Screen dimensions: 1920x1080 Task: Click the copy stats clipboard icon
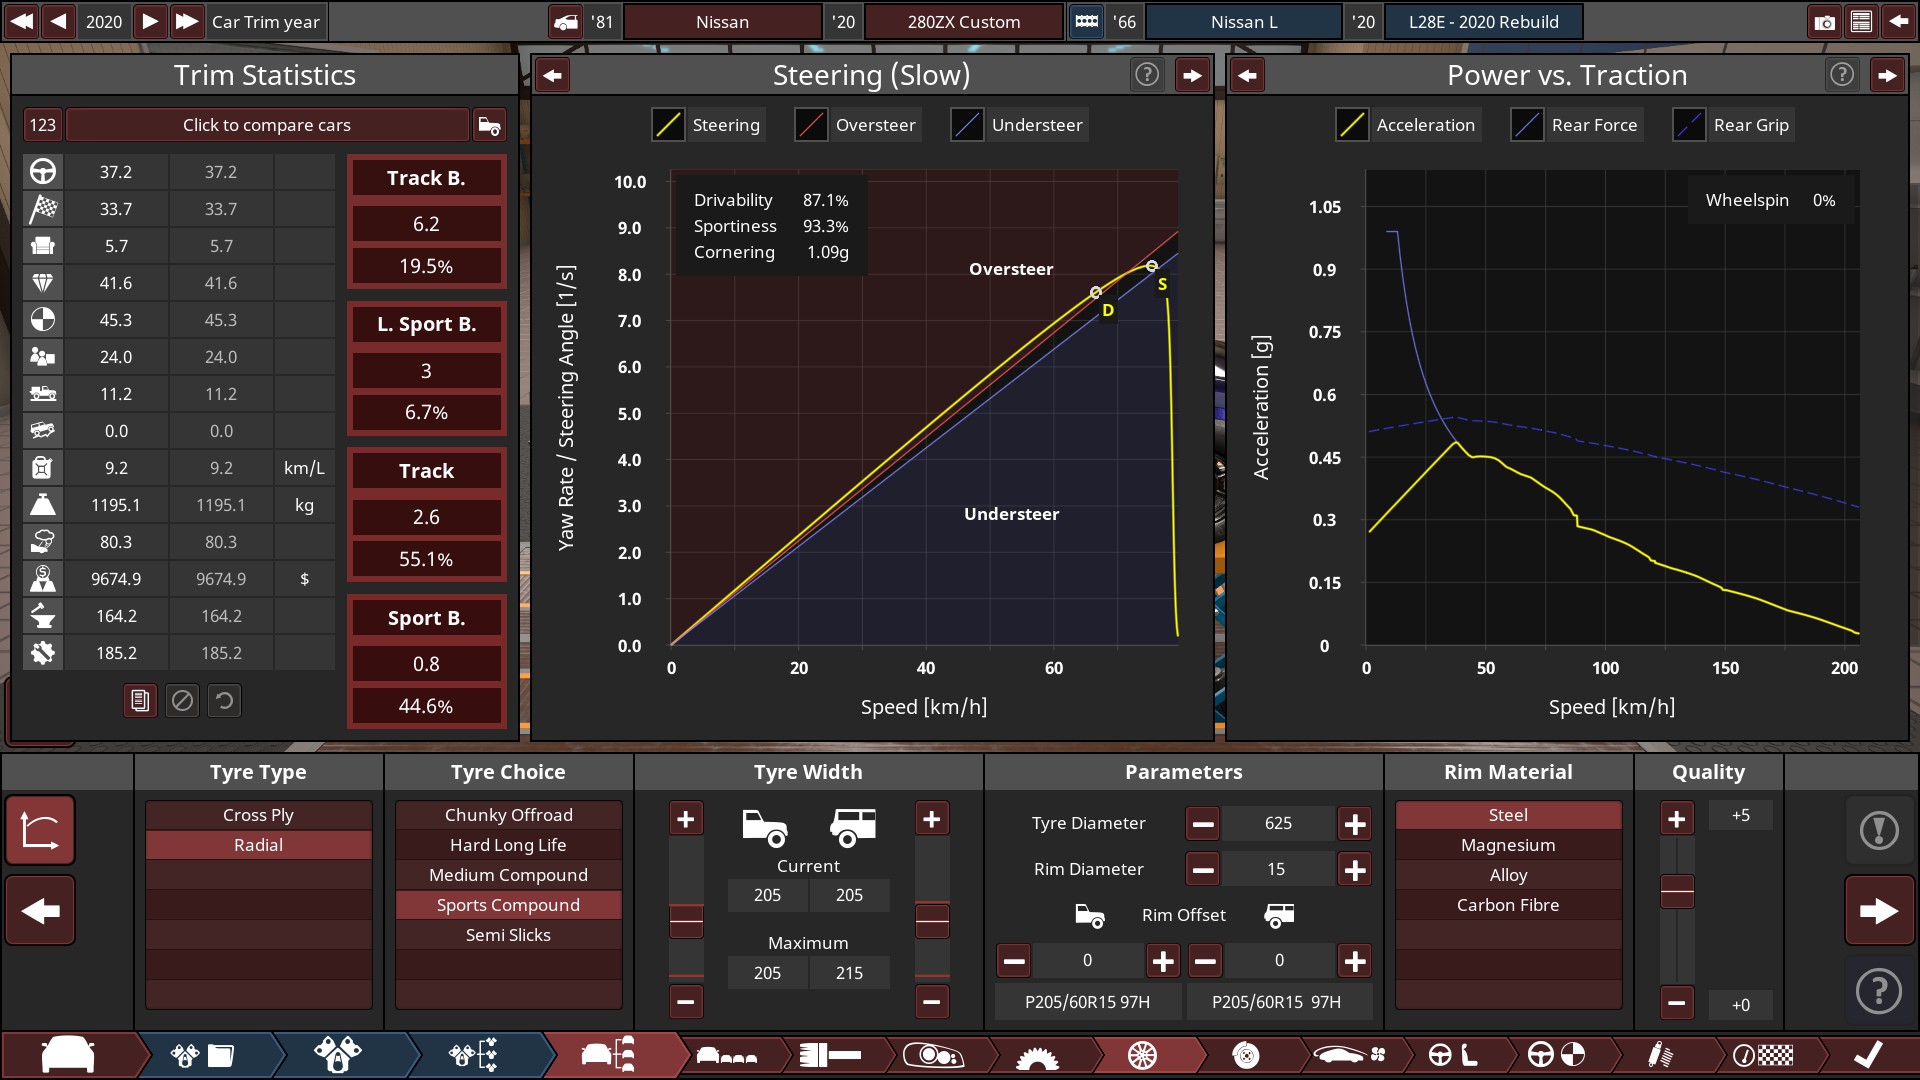[140, 701]
